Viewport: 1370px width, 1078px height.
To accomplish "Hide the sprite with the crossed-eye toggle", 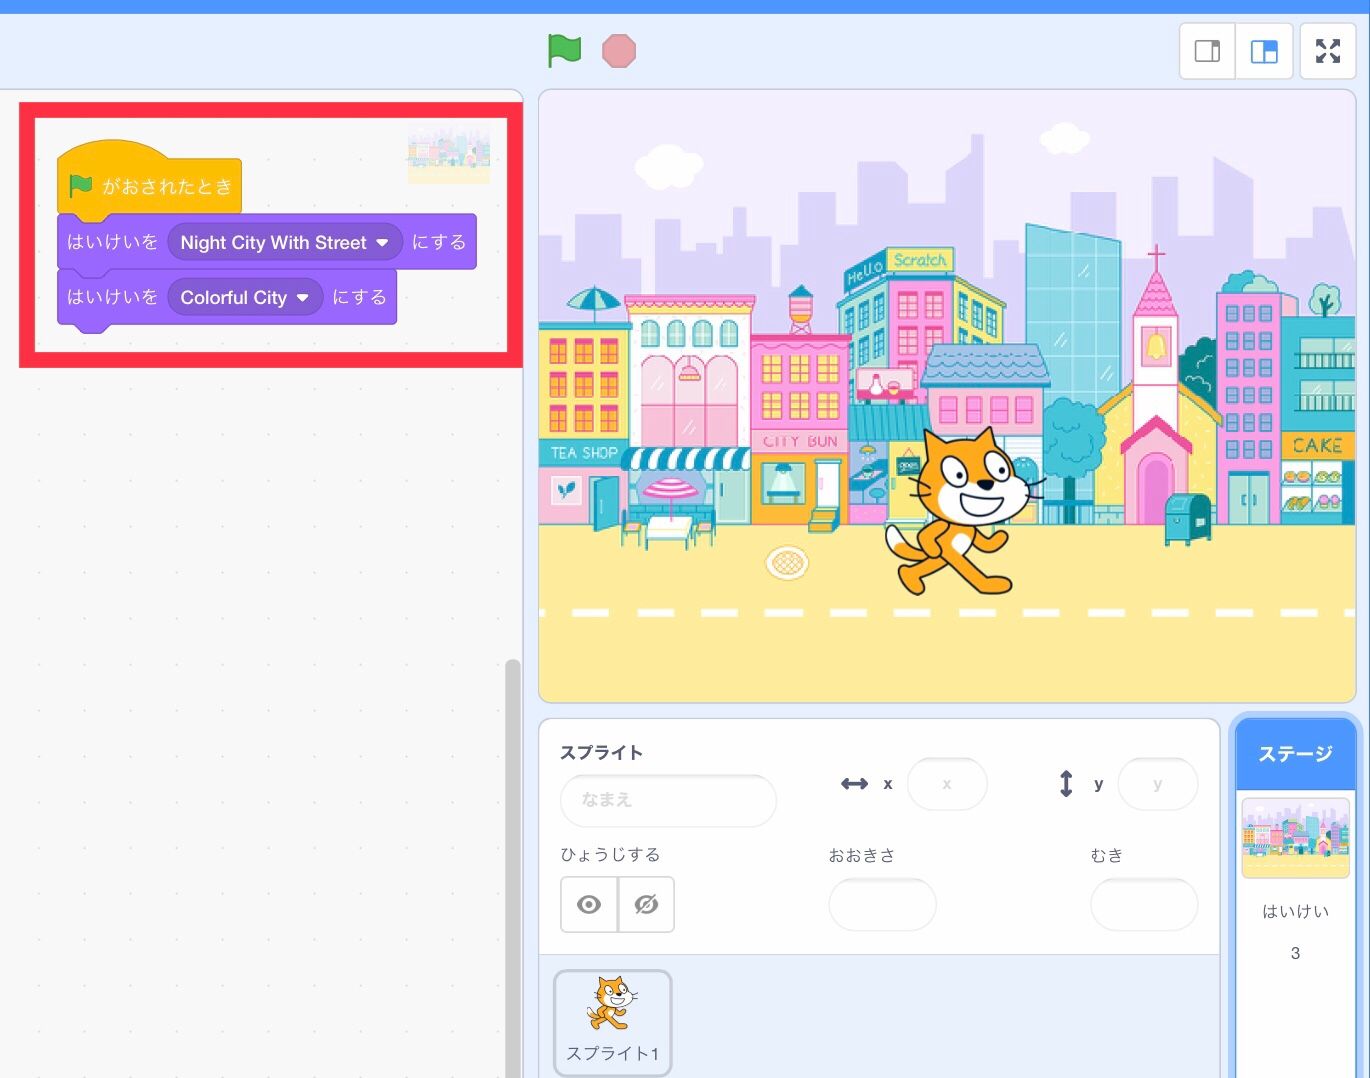I will coord(646,904).
